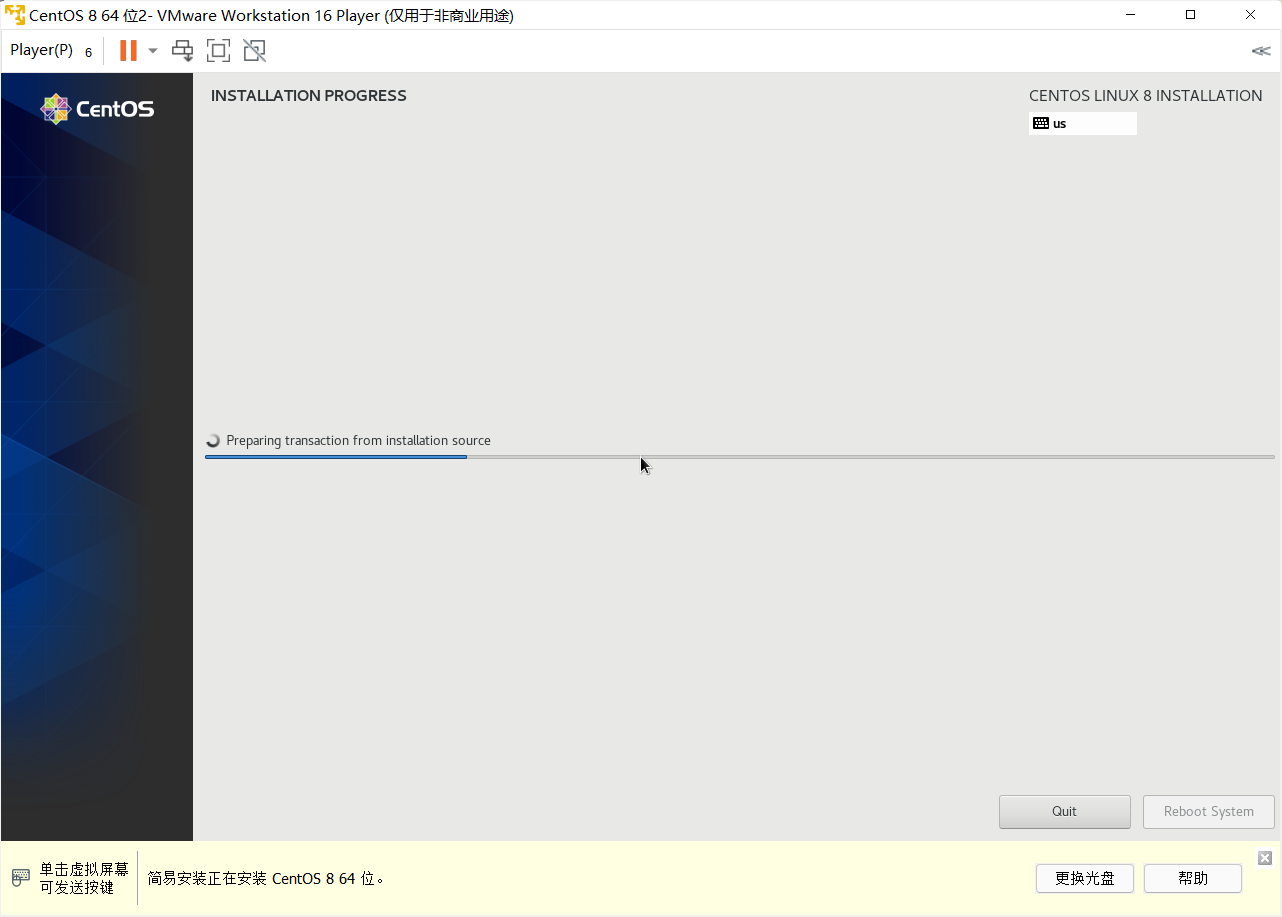Click the 单击虚拟屏幕可发送按键 hint text
Image resolution: width=1282 pixels, height=917 pixels.
click(84, 878)
